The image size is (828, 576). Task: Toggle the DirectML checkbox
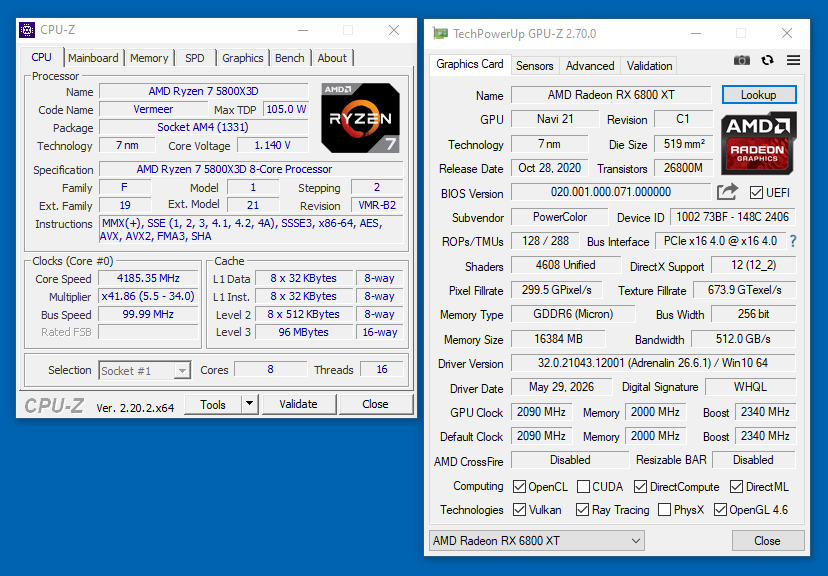pyautogui.click(x=736, y=487)
